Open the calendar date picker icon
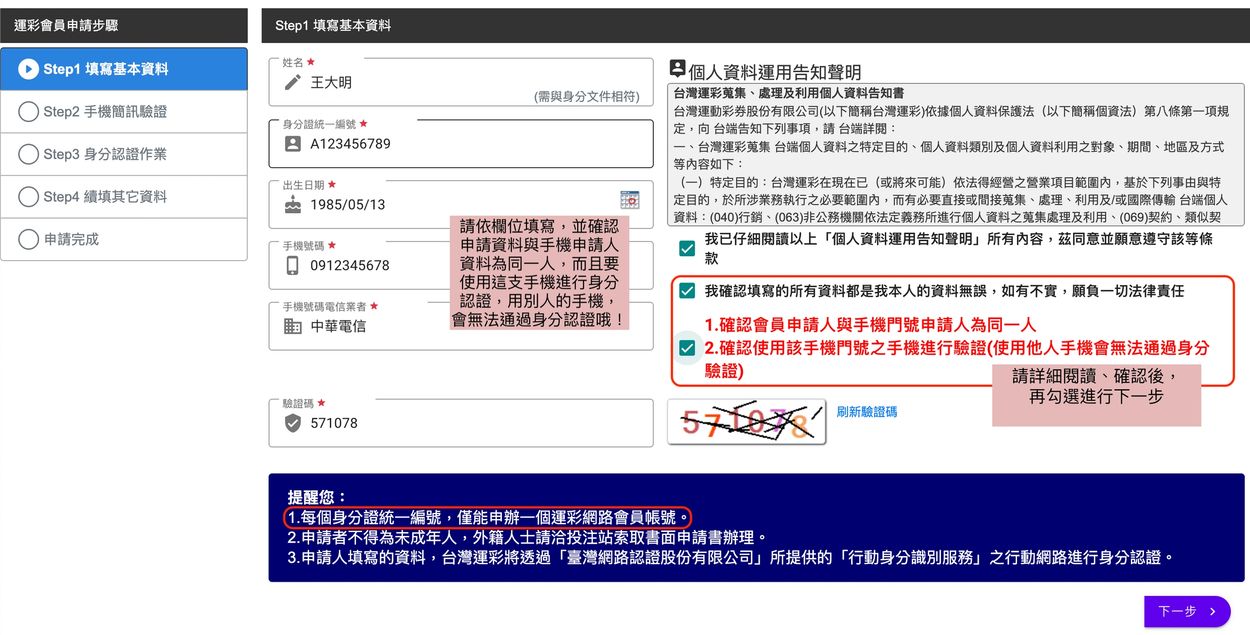 (629, 199)
